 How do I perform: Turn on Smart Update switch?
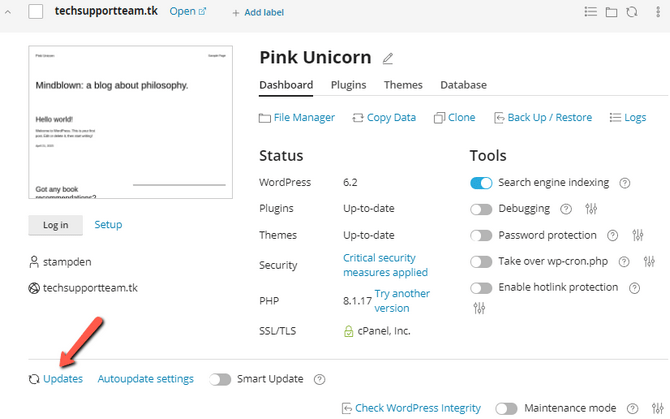tap(220, 379)
